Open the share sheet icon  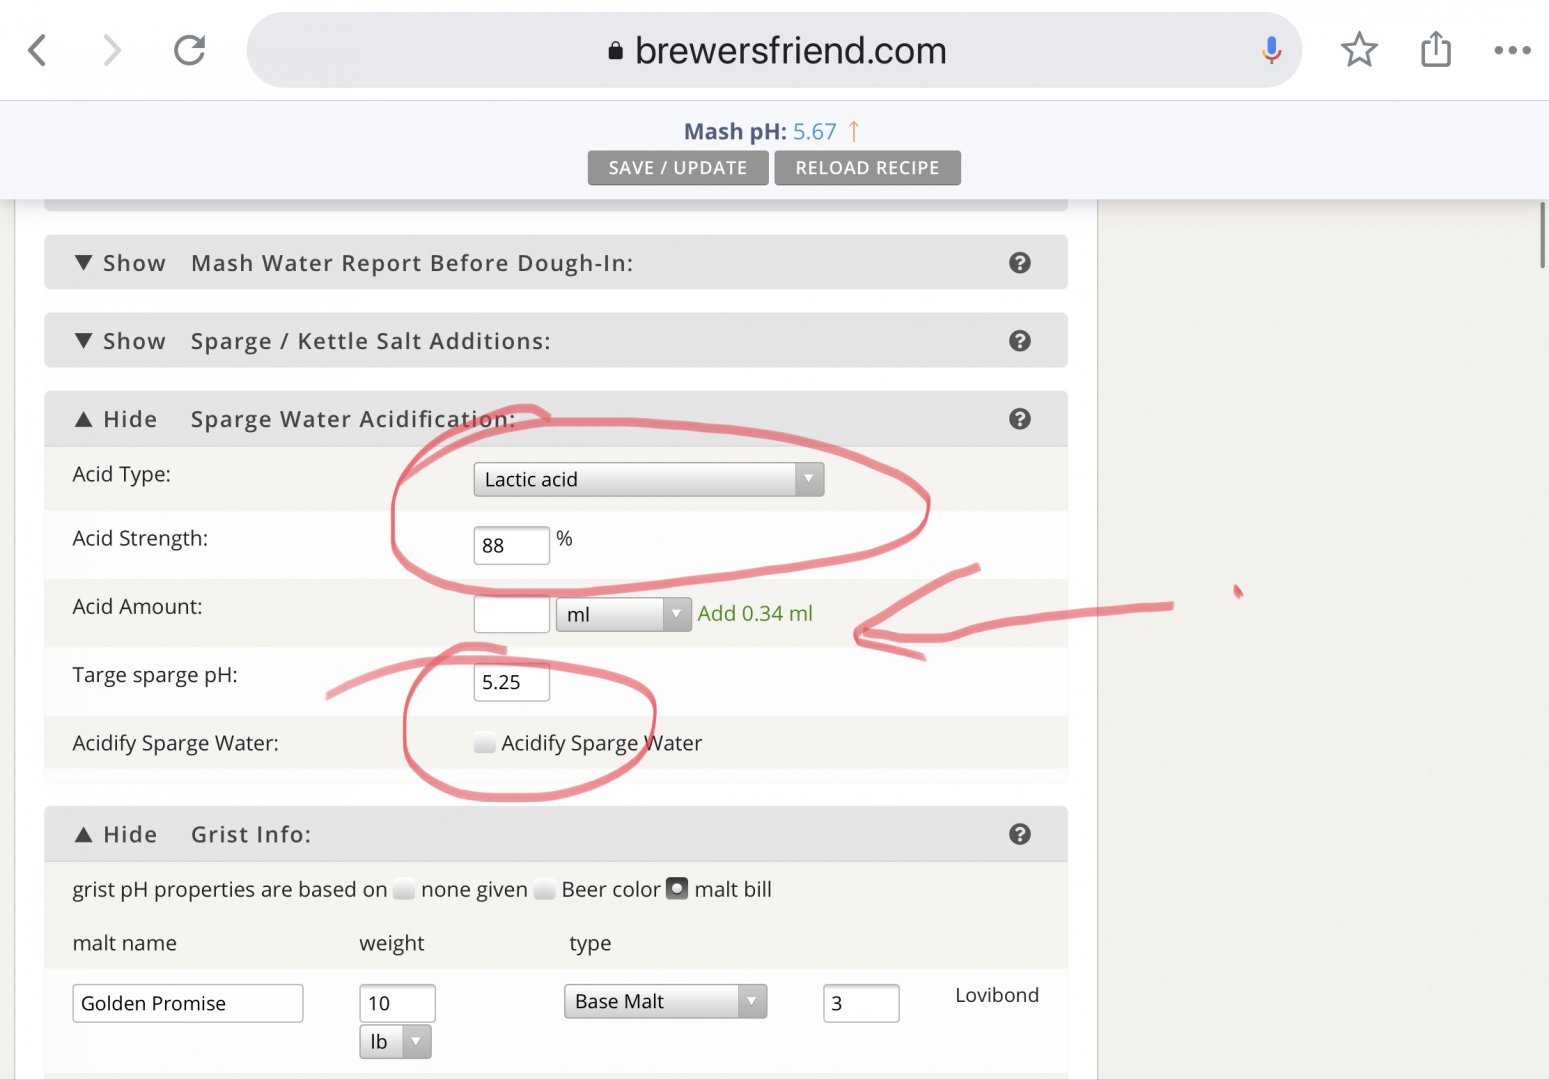click(x=1435, y=50)
